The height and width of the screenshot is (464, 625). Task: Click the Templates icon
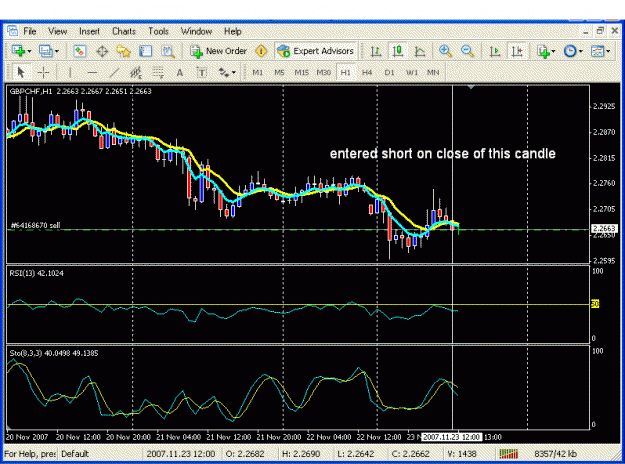[597, 51]
